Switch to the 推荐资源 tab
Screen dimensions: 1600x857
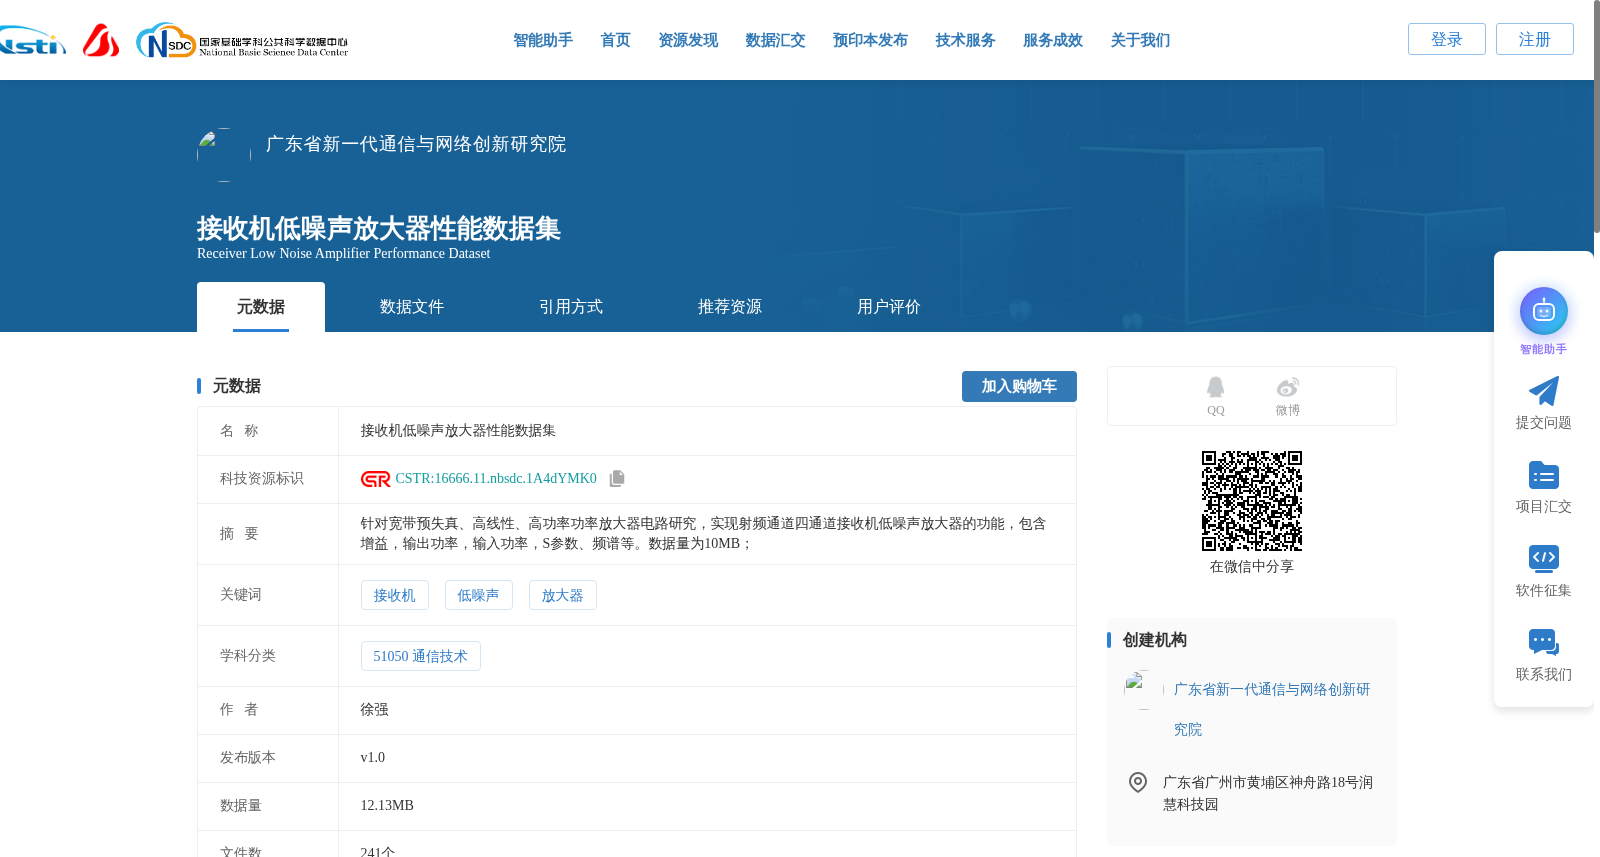point(730,307)
